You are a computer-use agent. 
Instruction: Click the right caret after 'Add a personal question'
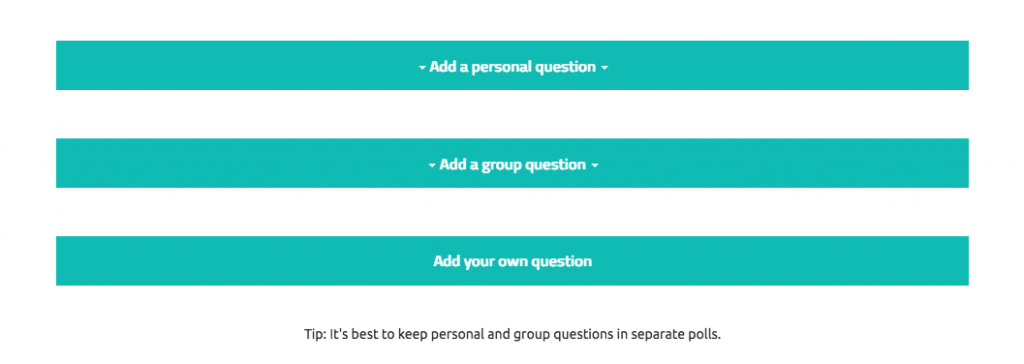point(605,68)
